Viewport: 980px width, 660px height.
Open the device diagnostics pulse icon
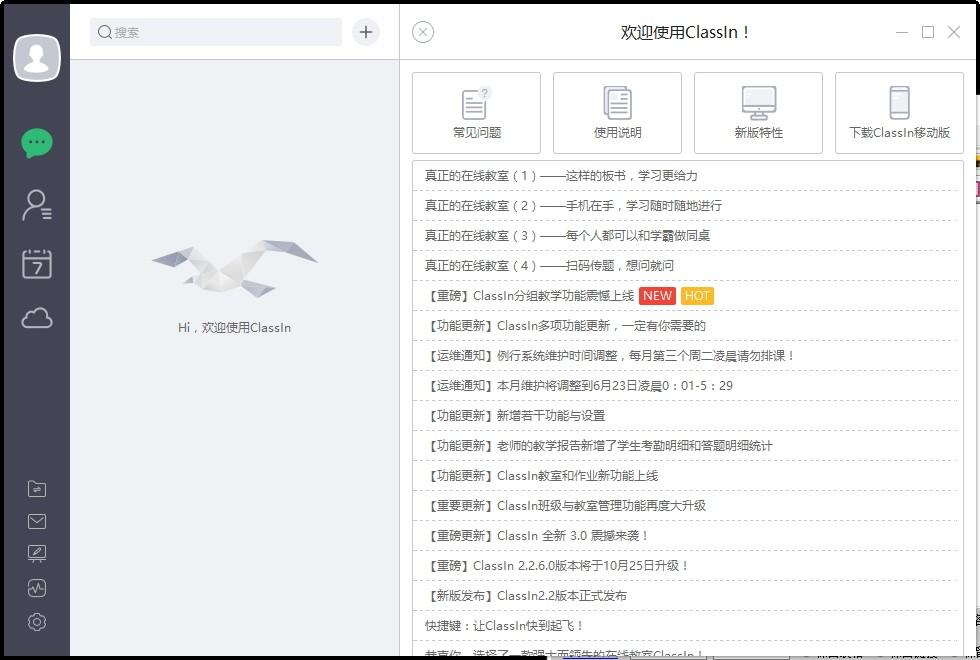click(x=37, y=588)
